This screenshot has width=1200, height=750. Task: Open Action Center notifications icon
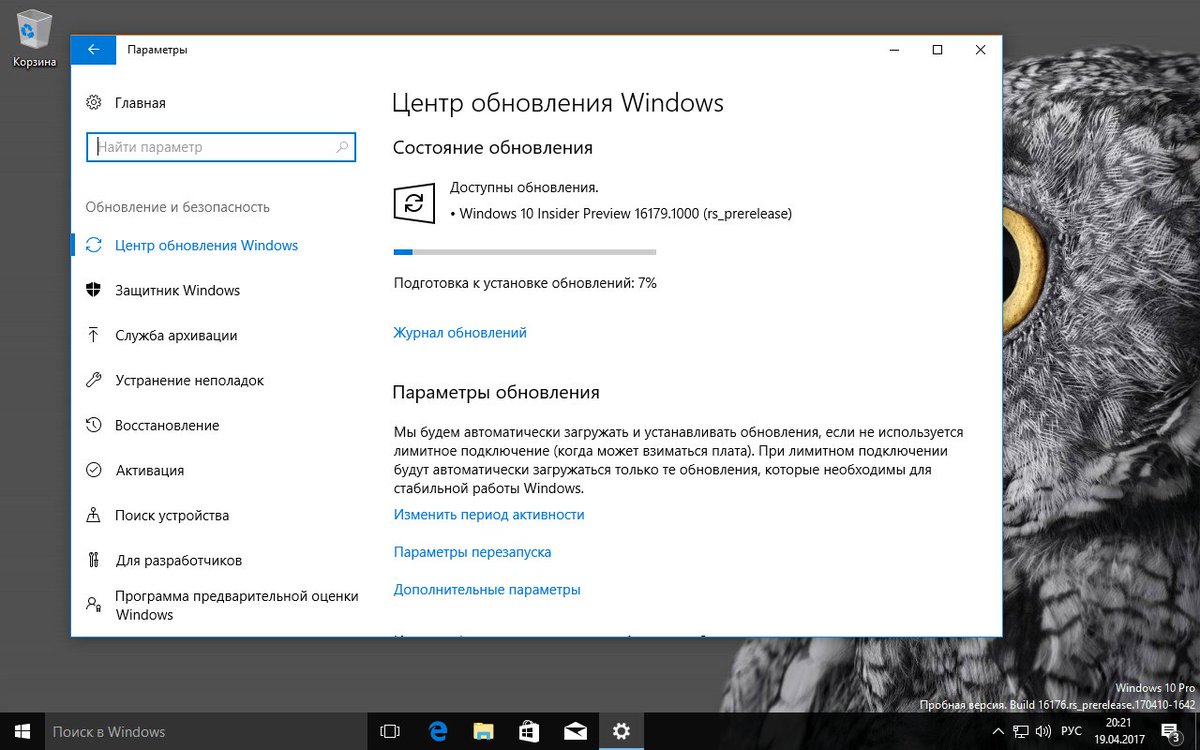[x=1171, y=731]
